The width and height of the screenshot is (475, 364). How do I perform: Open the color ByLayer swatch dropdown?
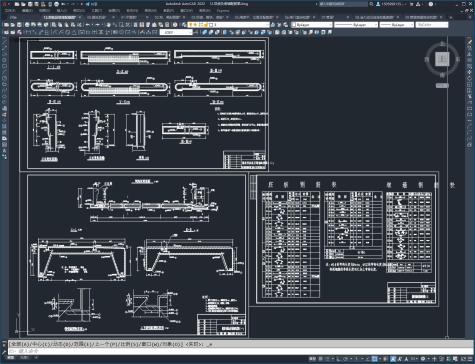click(x=312, y=25)
